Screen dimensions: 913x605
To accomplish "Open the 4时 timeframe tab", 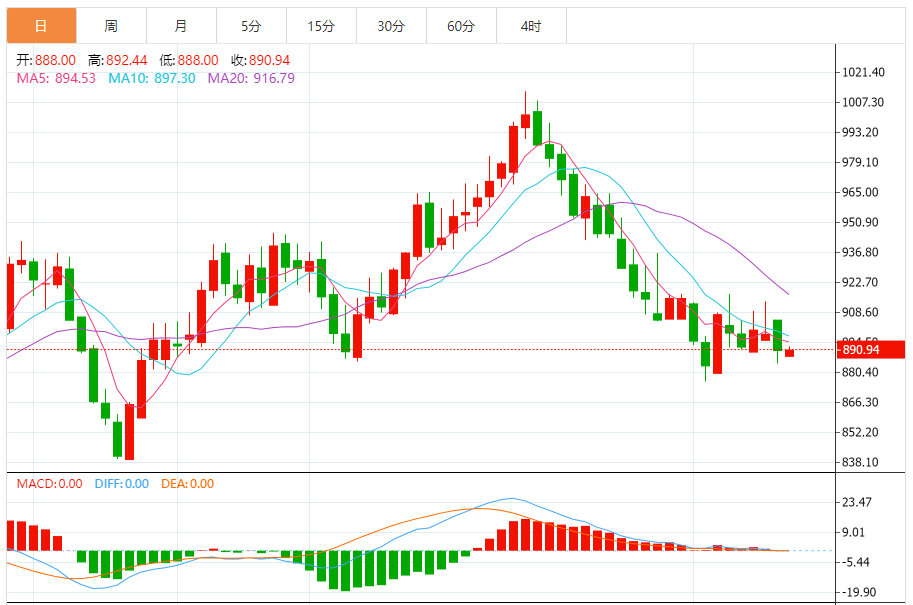I will point(530,26).
